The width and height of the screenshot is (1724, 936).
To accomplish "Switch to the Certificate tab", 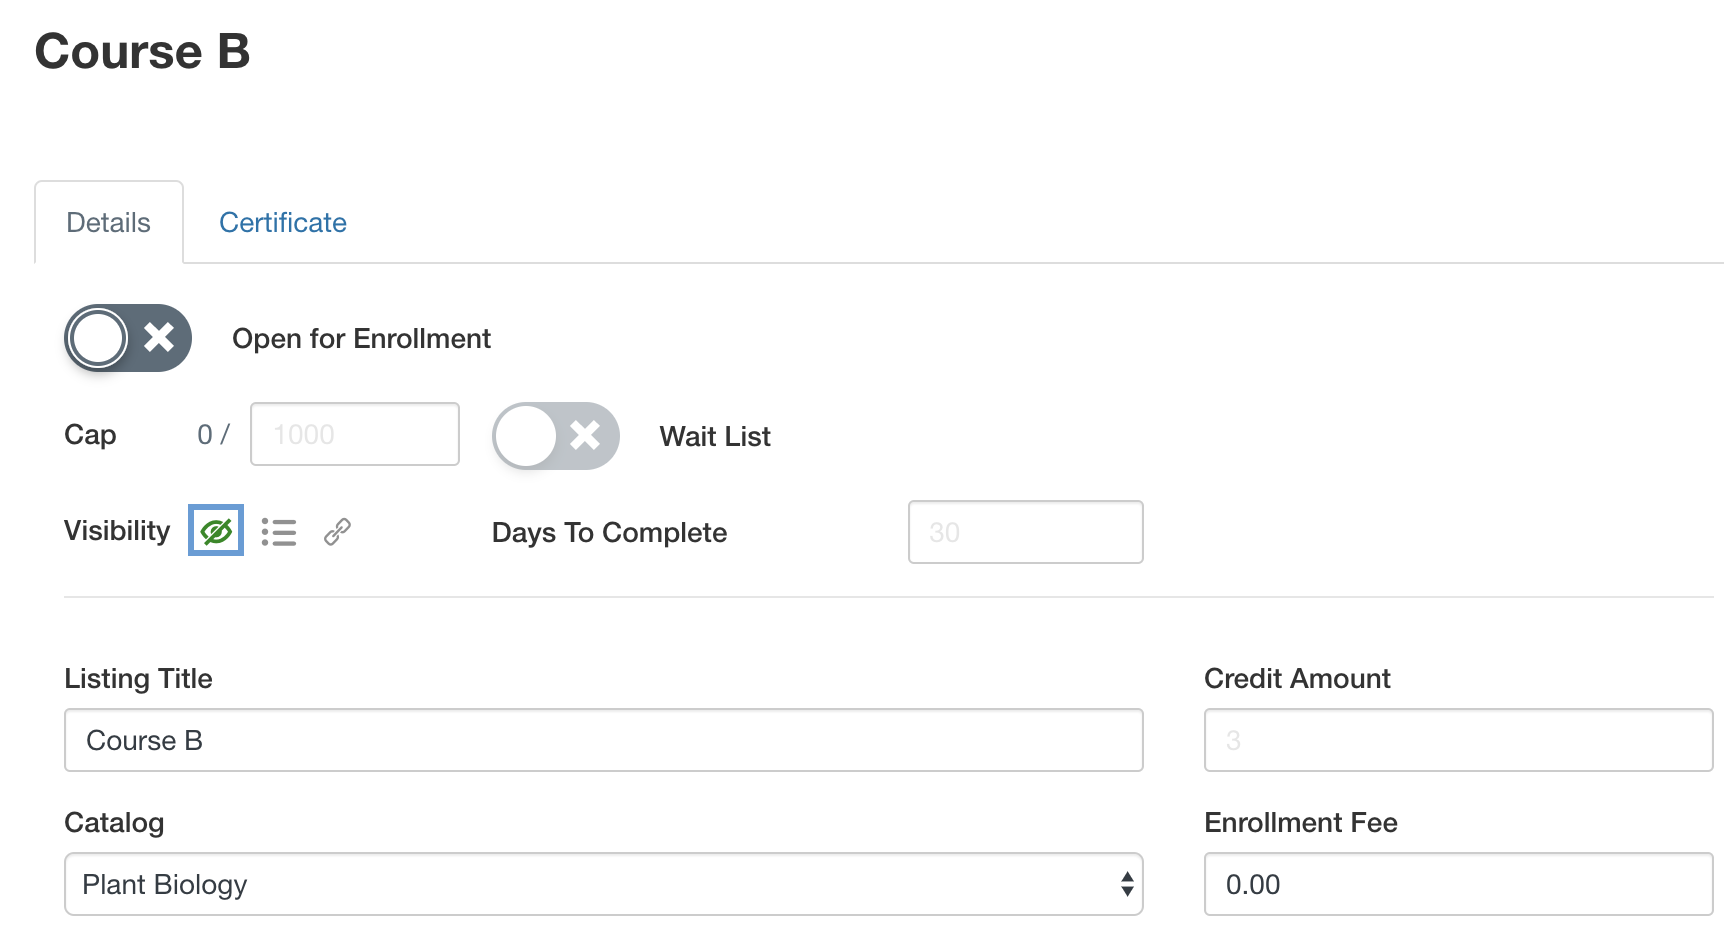I will click(x=283, y=222).
